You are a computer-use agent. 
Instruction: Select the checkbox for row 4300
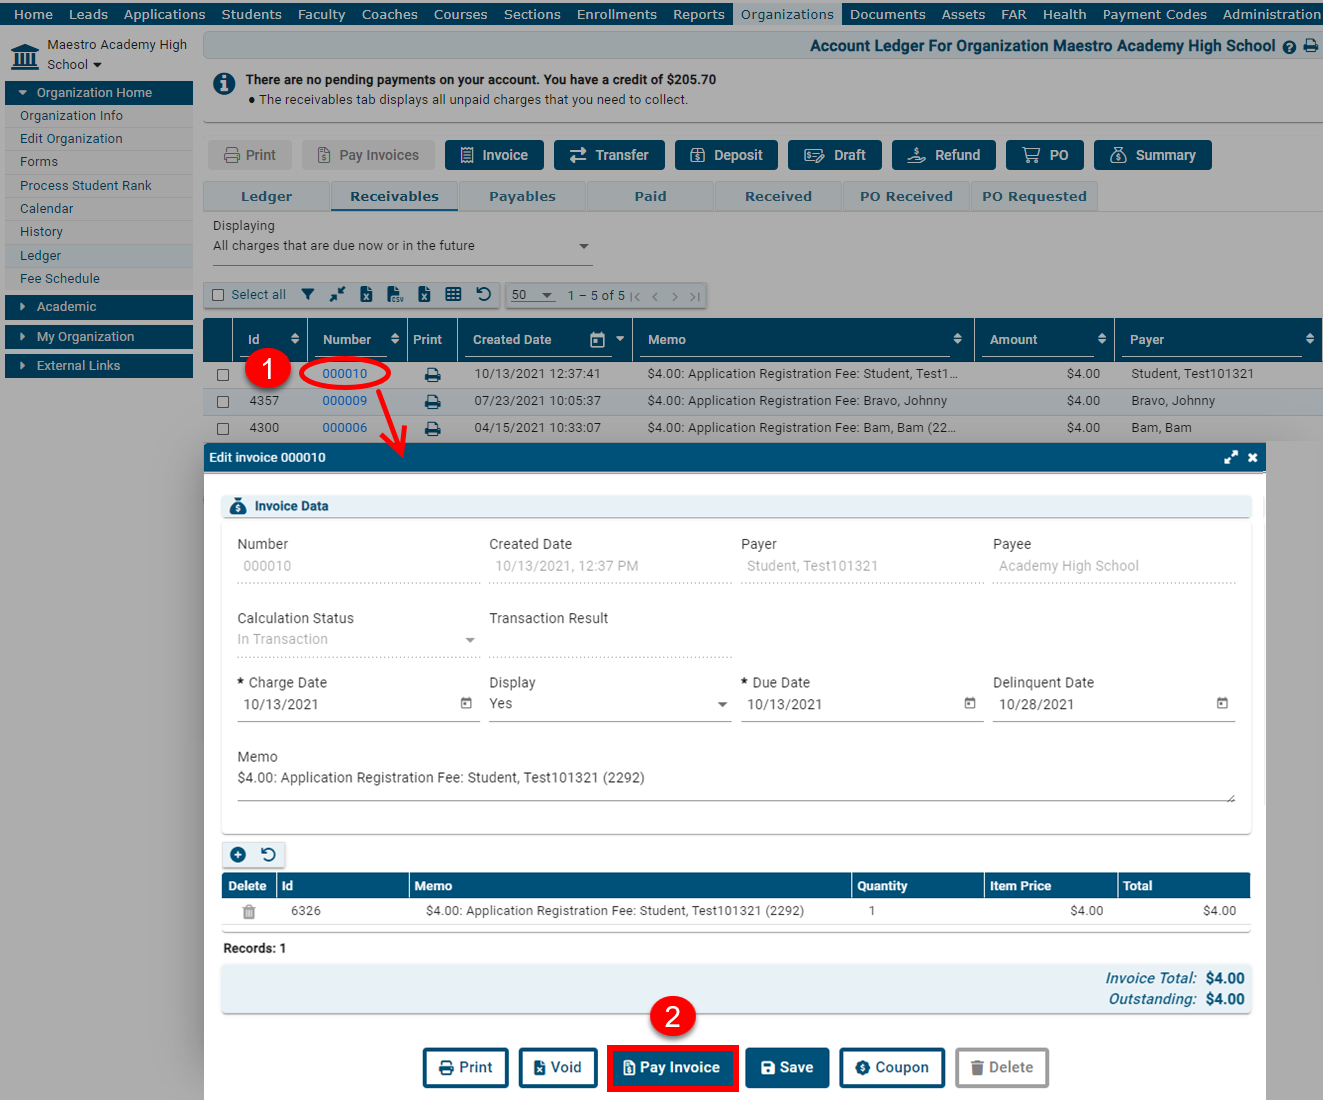223,428
